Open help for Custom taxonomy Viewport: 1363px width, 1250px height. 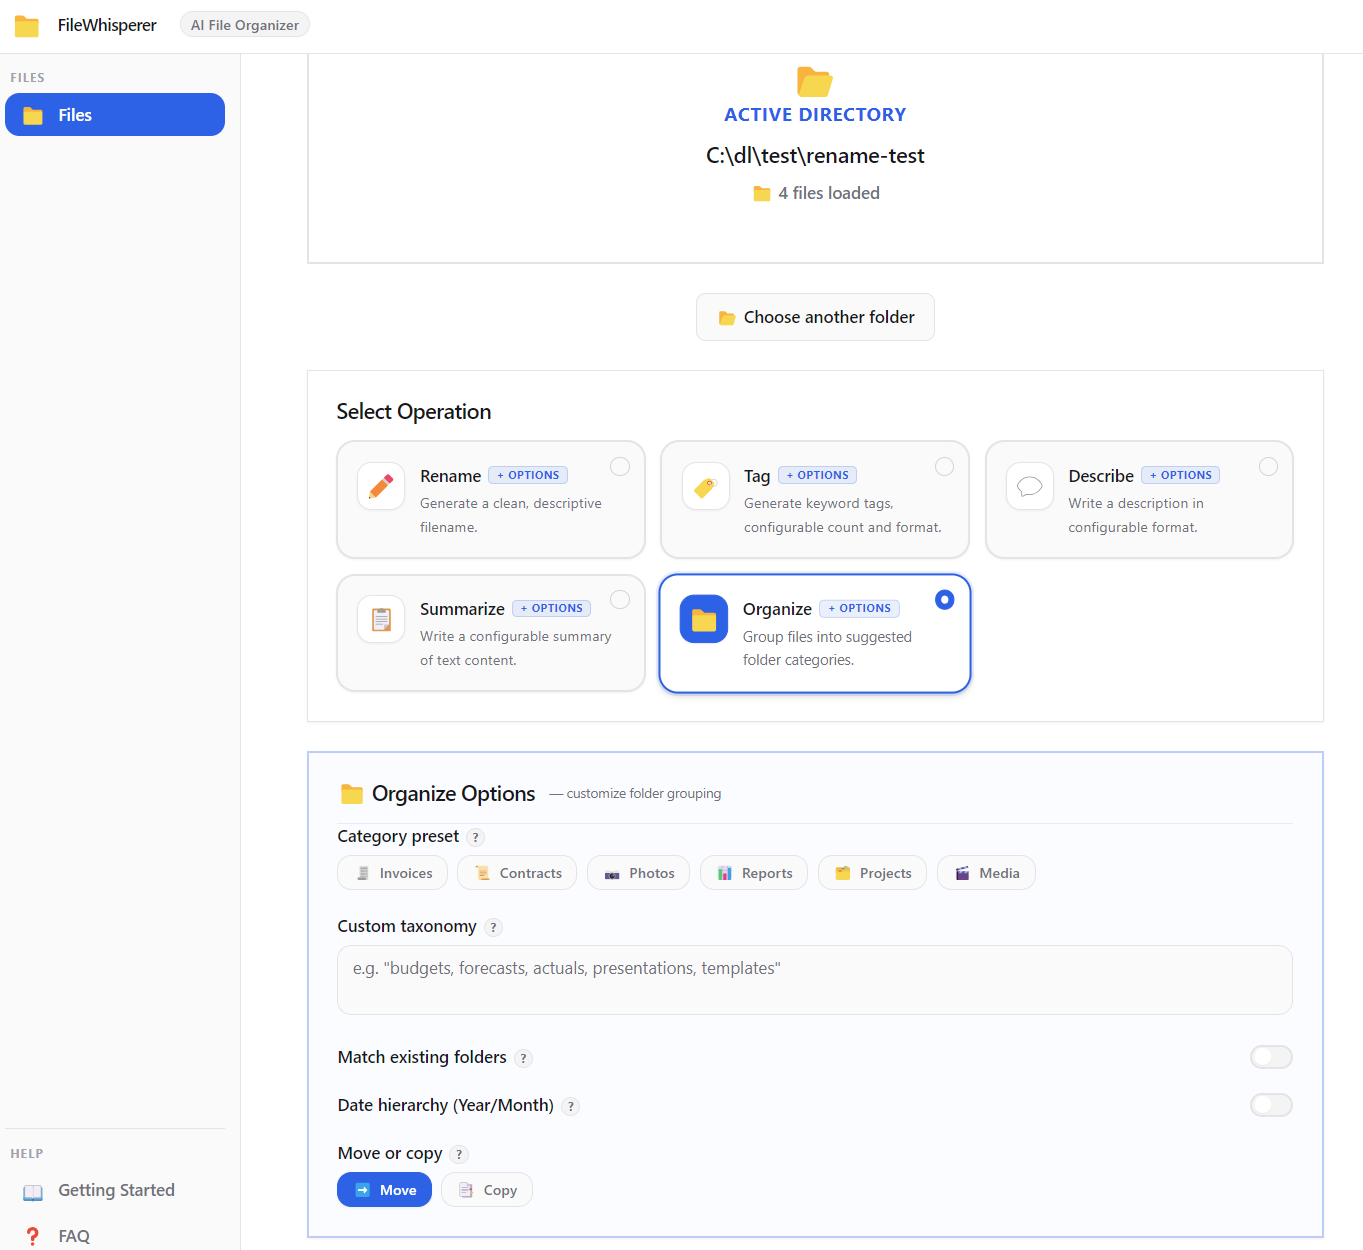493,927
